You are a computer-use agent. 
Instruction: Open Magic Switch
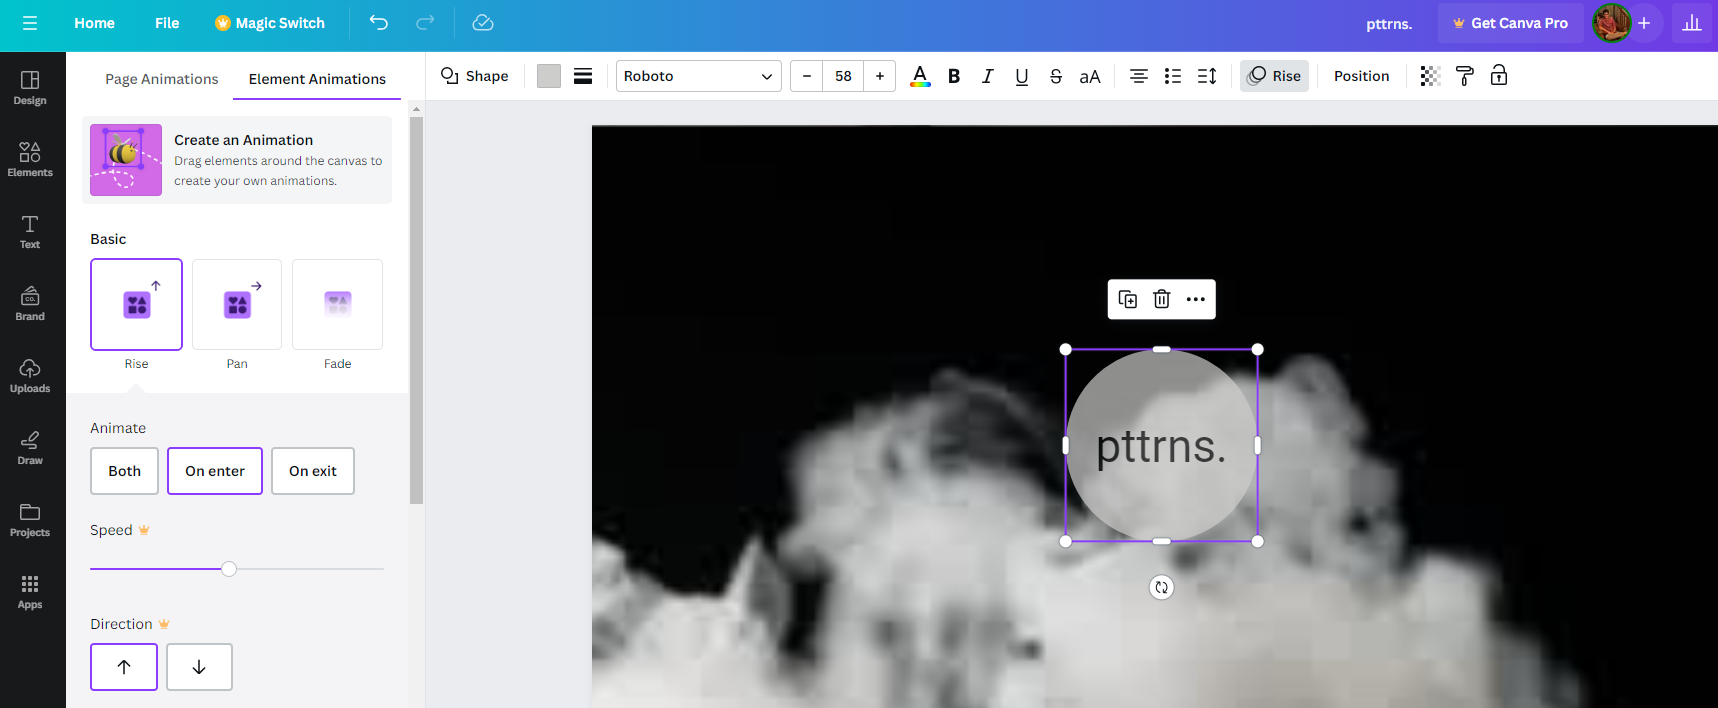click(270, 23)
